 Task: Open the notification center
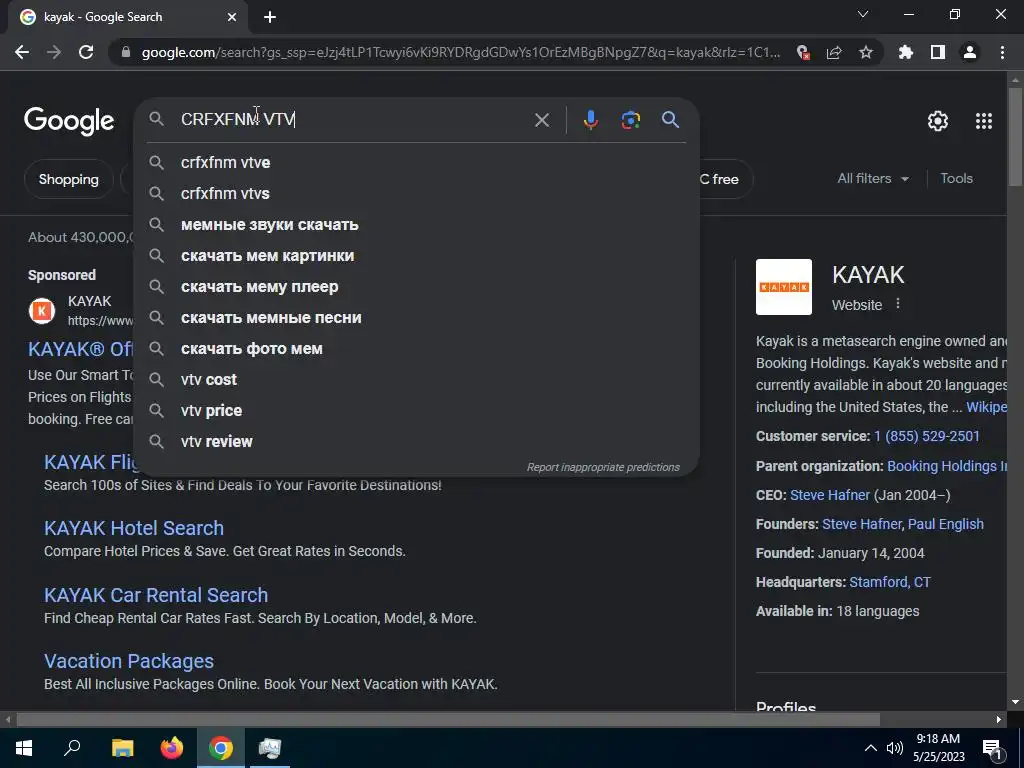993,748
